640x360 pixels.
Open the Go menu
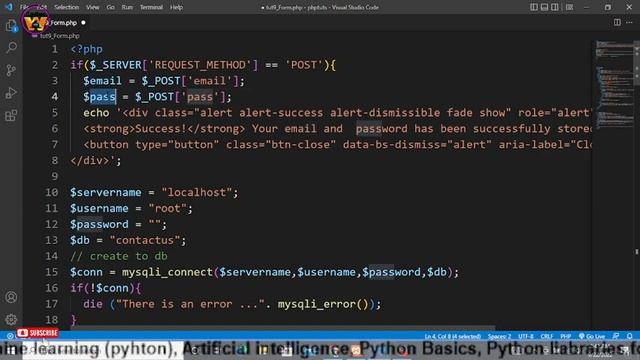(111, 7)
